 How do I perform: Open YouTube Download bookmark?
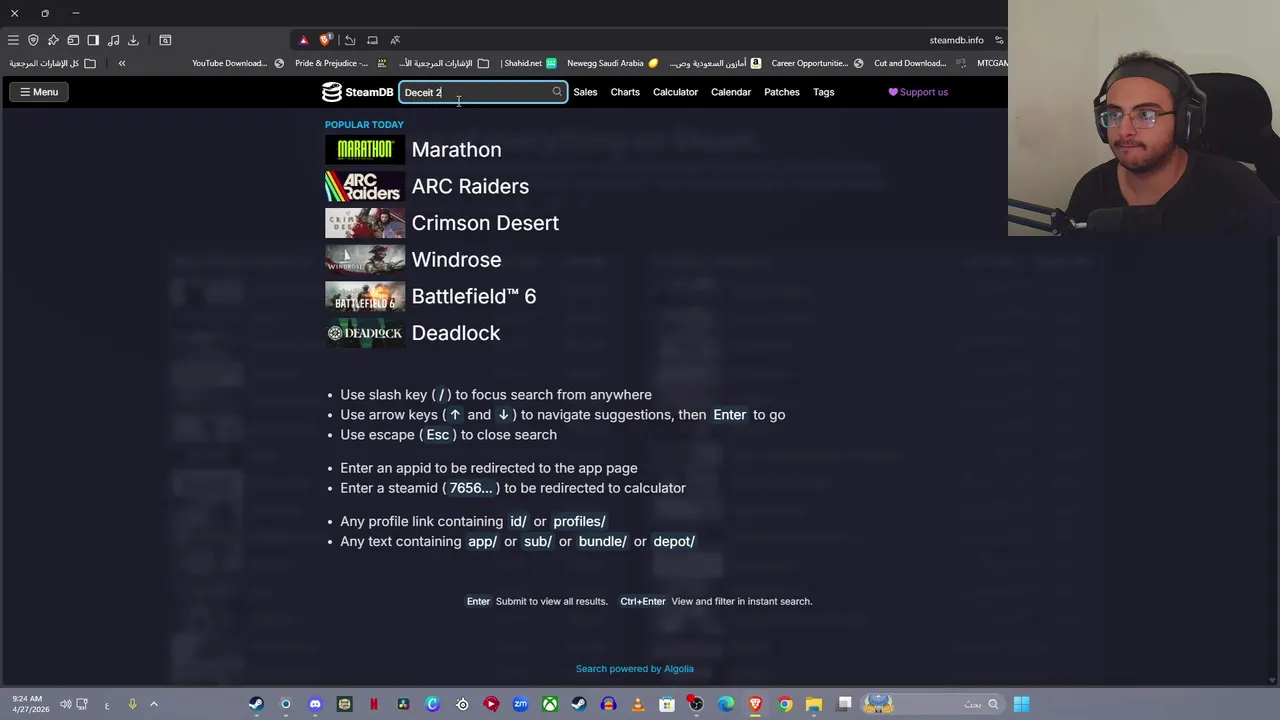[x=237, y=63]
